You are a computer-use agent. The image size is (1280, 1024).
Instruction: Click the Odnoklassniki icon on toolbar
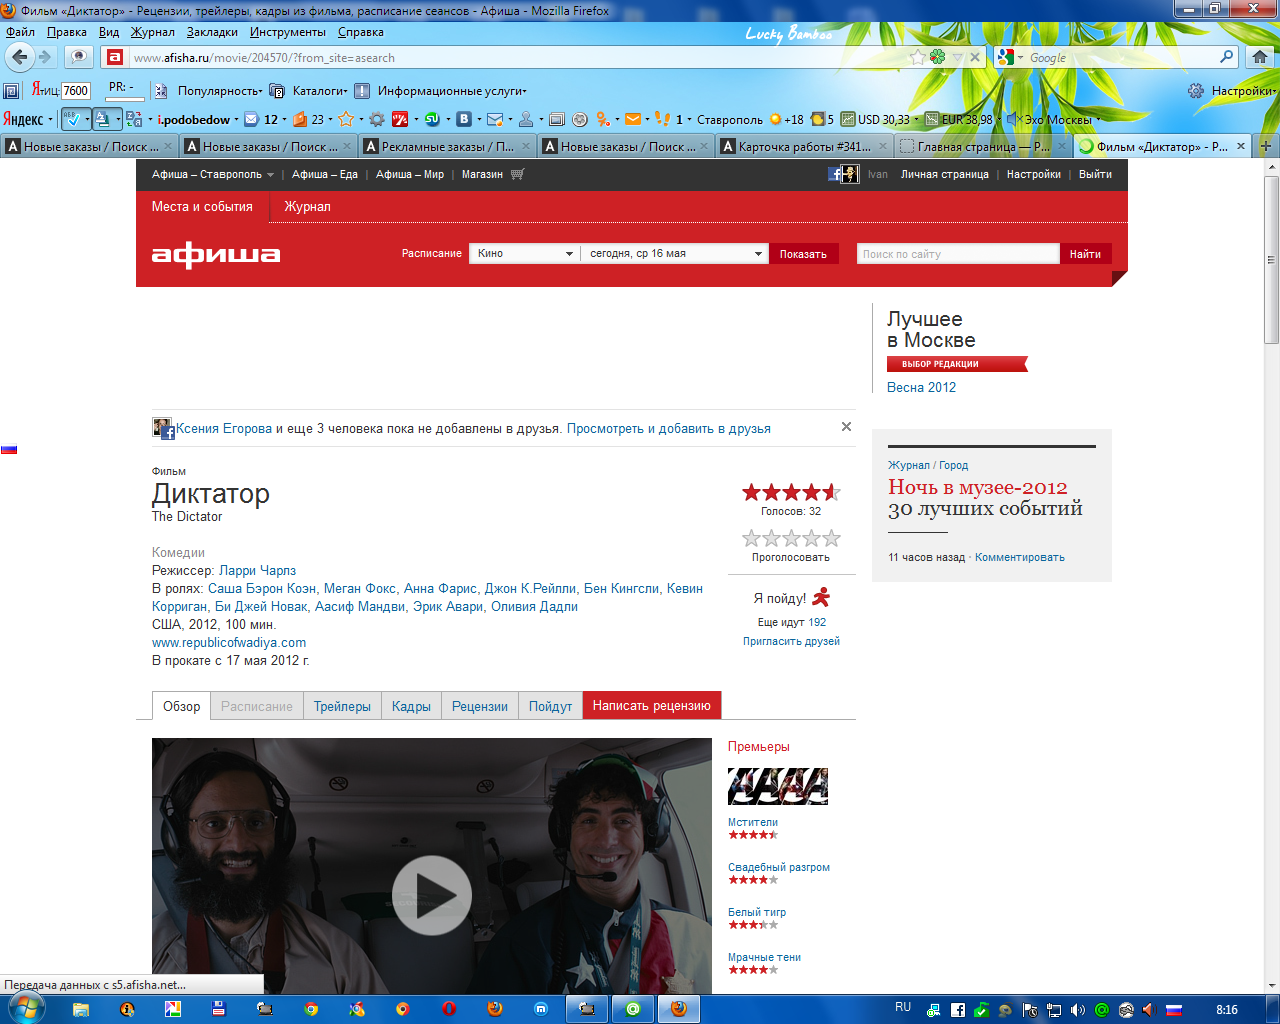[603, 119]
